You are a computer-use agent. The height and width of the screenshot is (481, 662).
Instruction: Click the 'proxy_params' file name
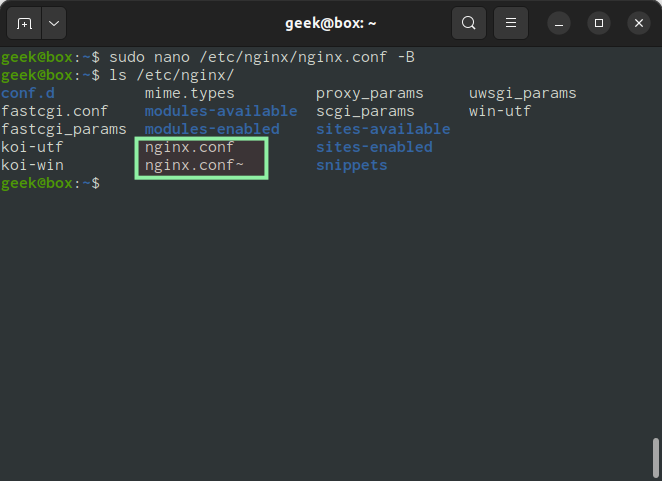pos(369,93)
